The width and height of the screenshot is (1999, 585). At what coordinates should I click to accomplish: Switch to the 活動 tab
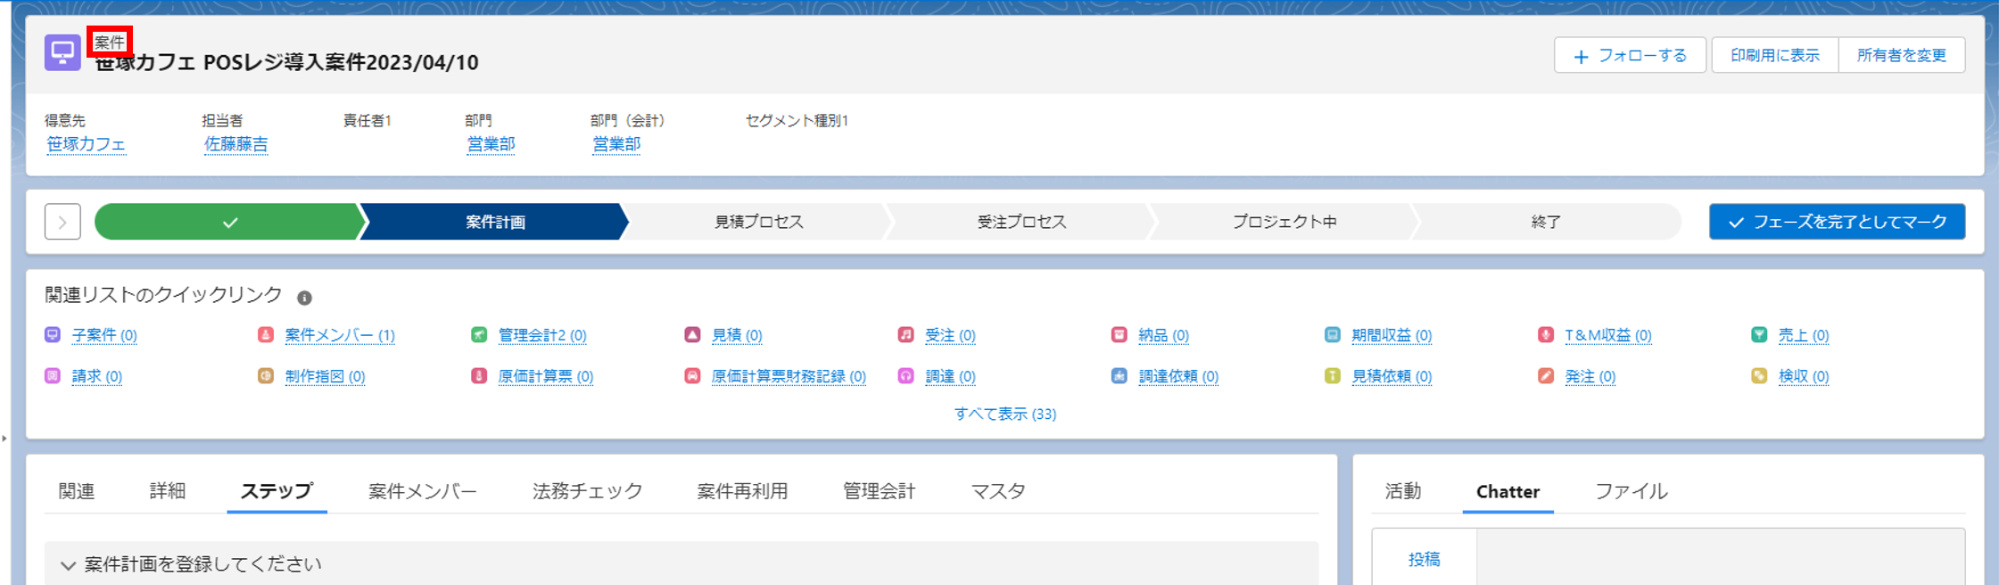click(1403, 491)
